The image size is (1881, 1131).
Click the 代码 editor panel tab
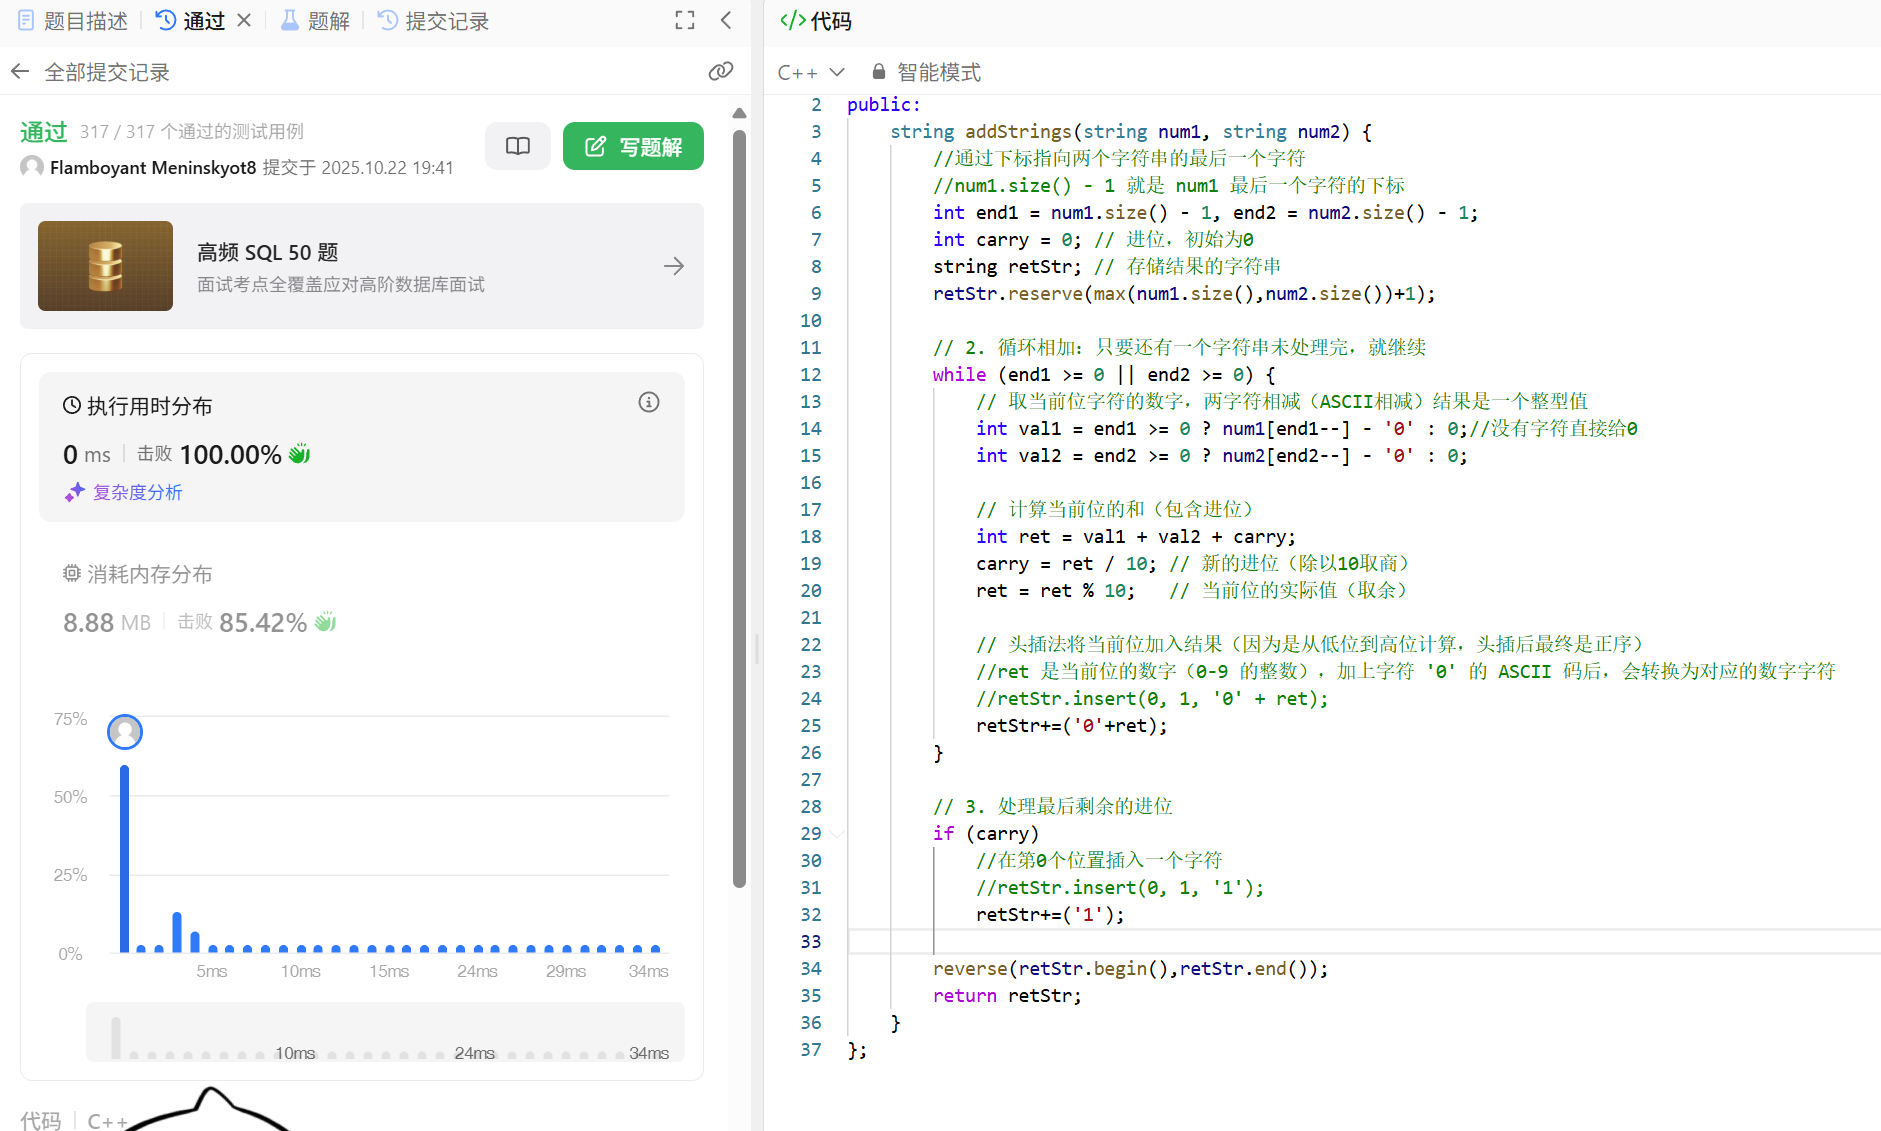coord(816,21)
